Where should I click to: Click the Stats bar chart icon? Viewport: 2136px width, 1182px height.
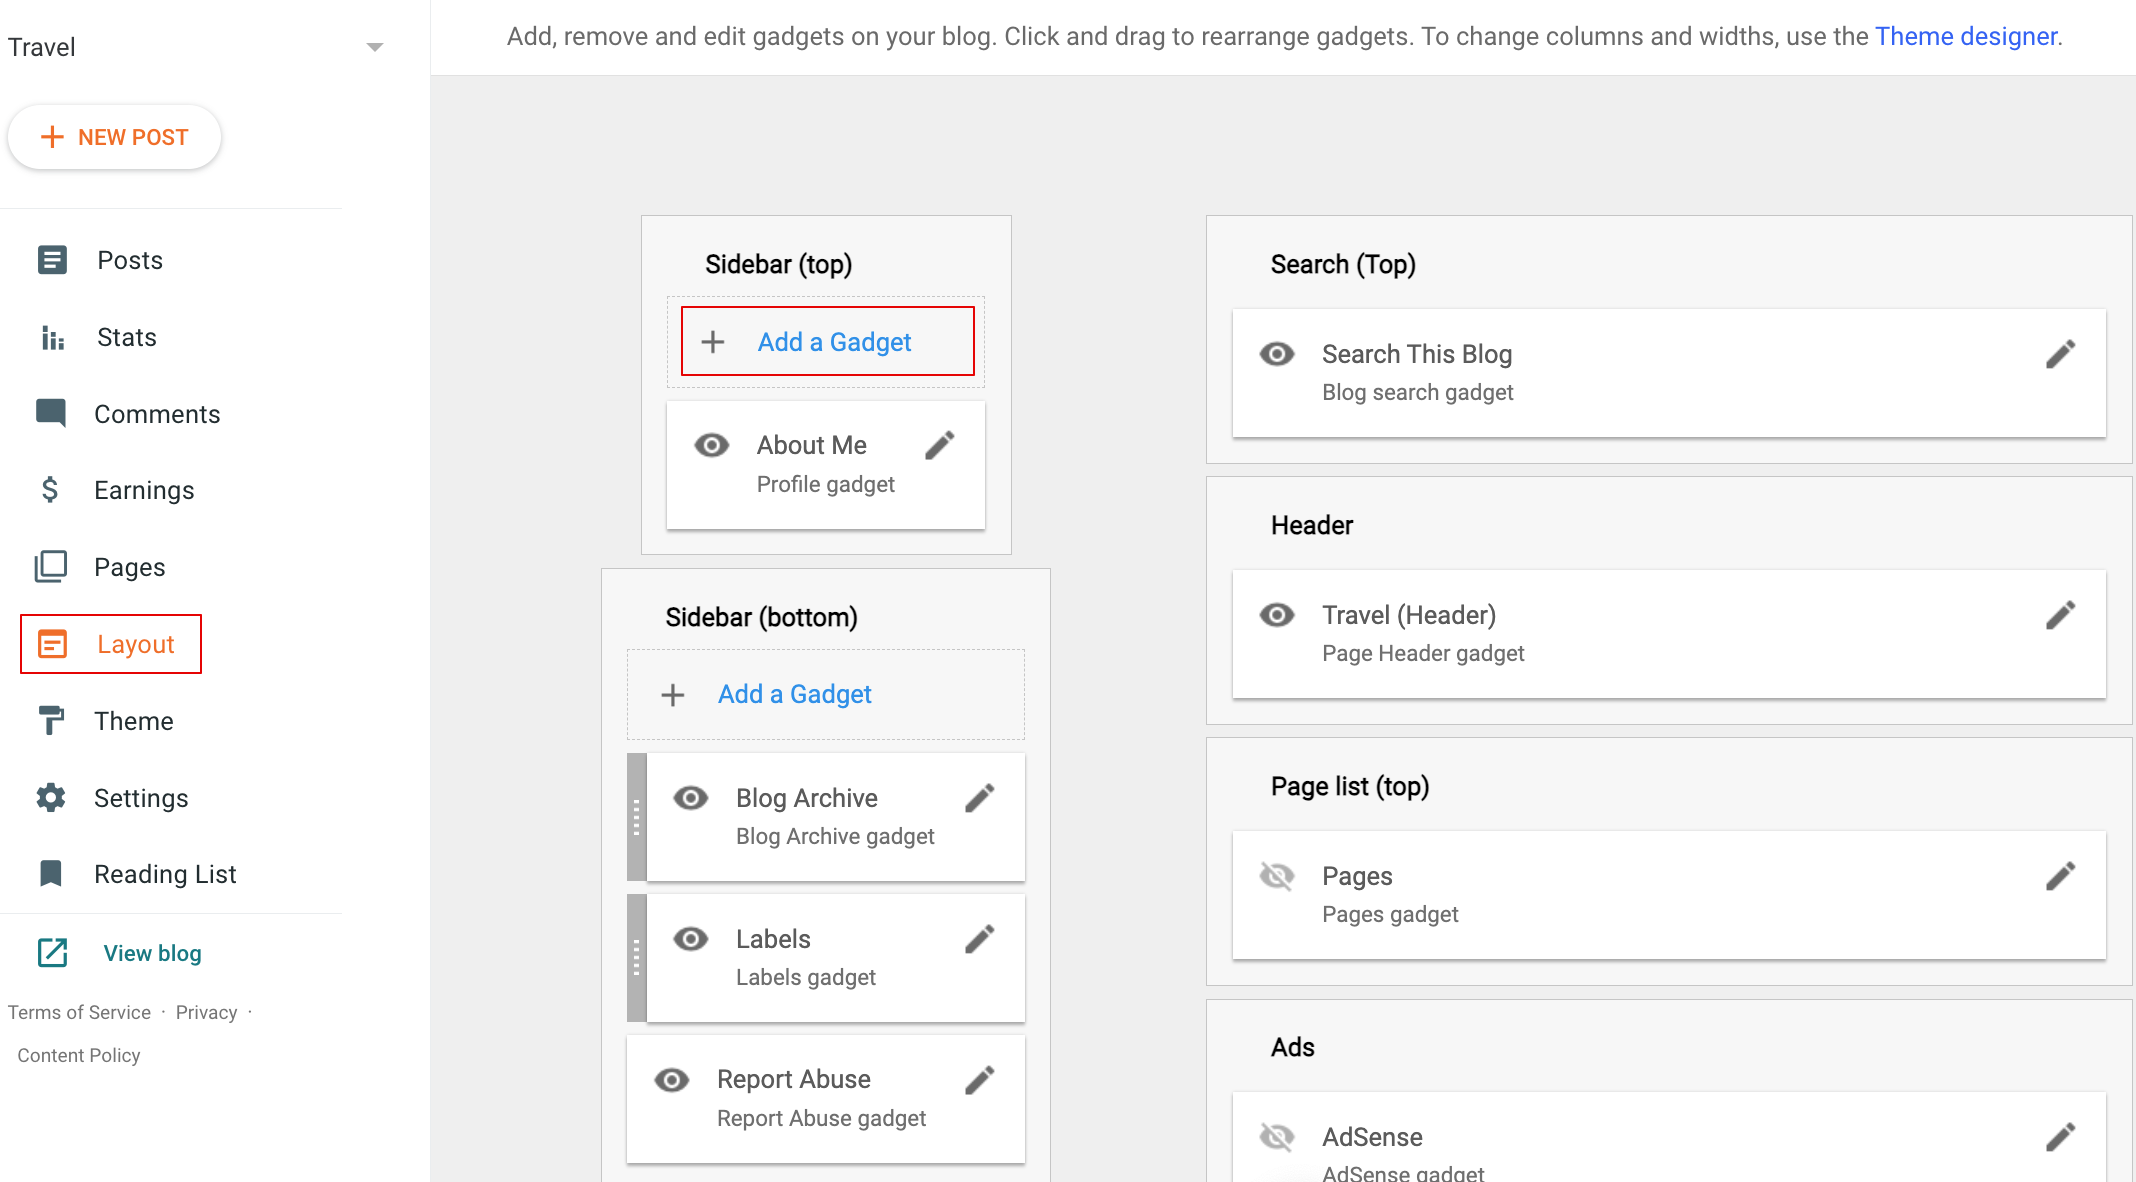(52, 338)
